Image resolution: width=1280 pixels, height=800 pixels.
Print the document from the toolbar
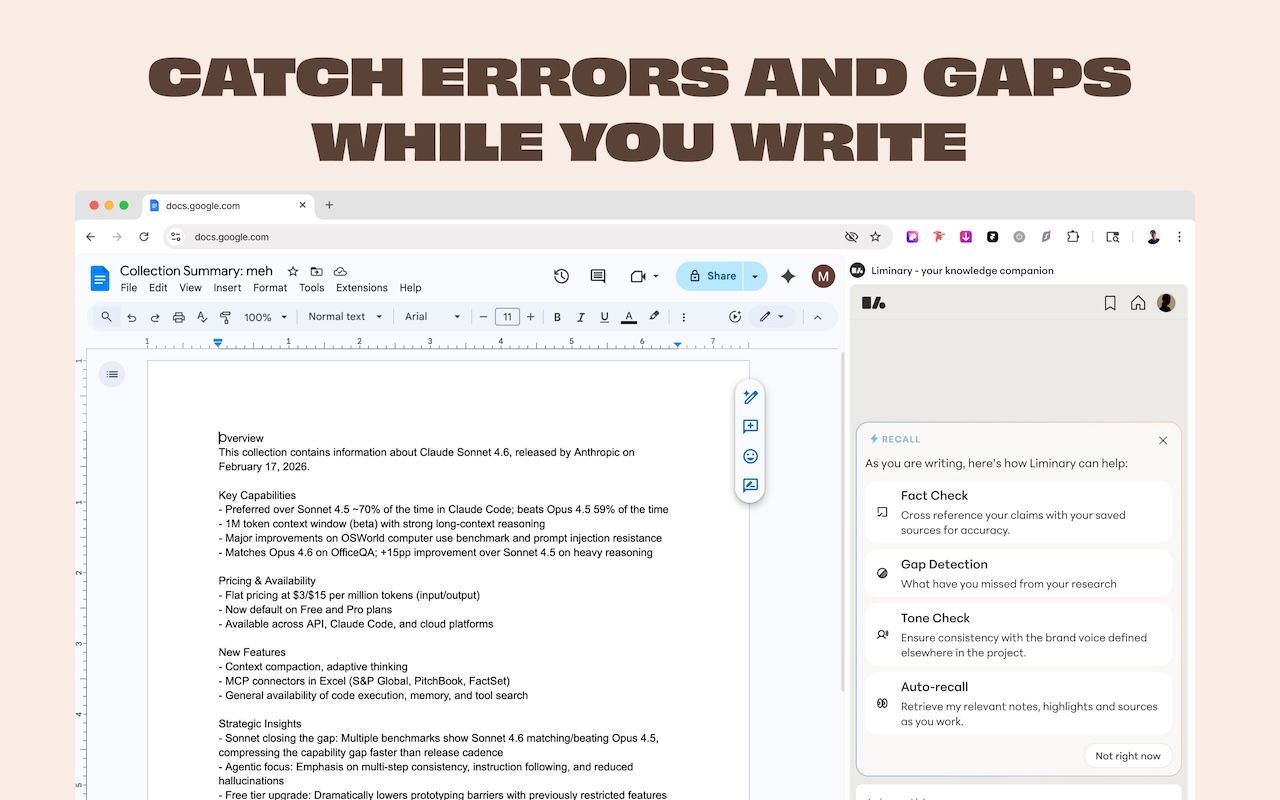(179, 317)
